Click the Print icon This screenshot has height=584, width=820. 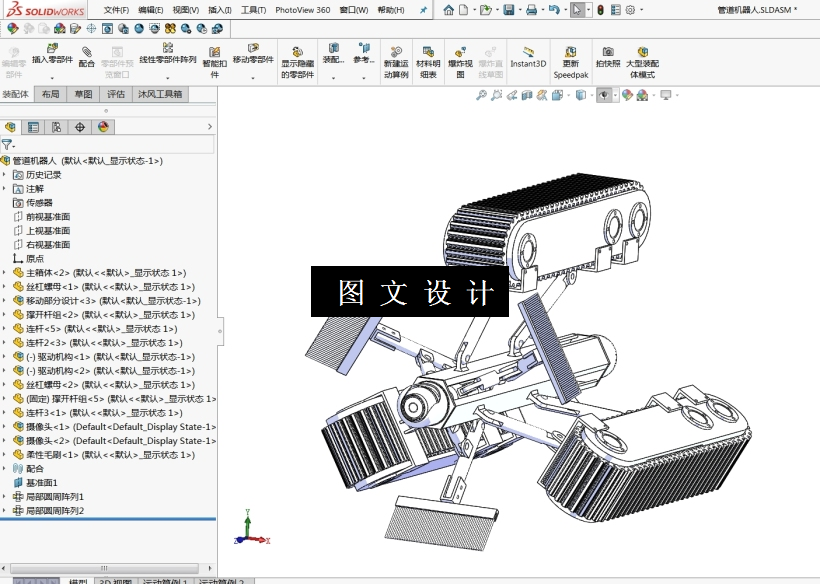(x=531, y=9)
